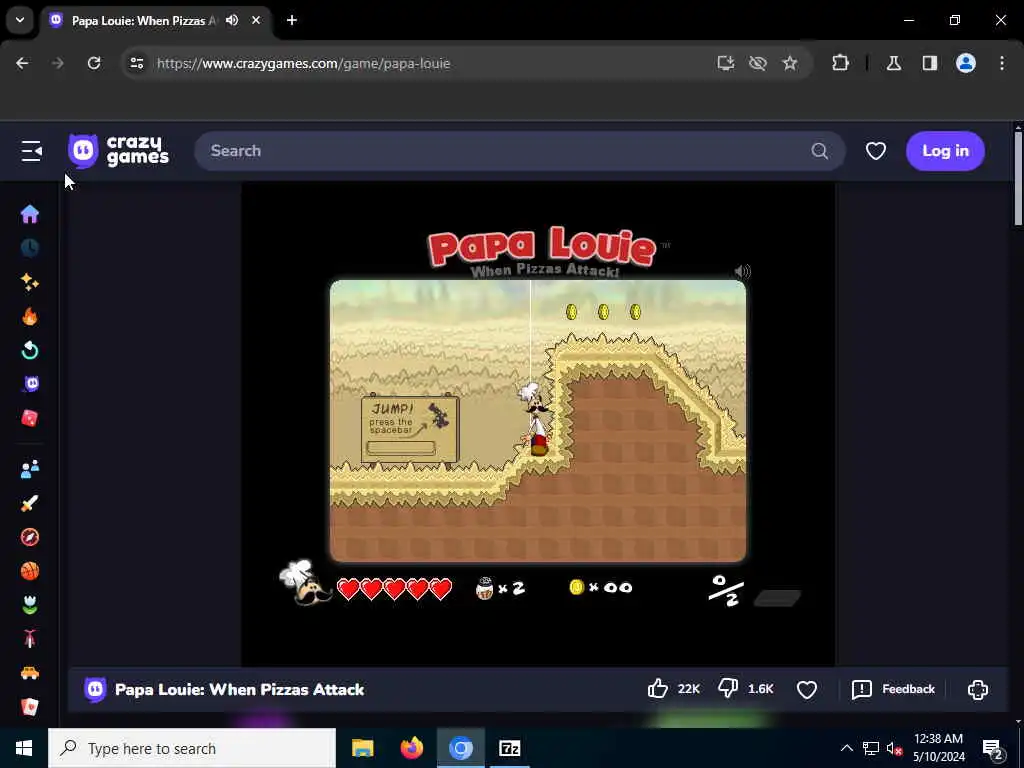Screen dimensions: 1024x768
Task: Open Popular games flame icon
Action: pyautogui.click(x=29, y=317)
